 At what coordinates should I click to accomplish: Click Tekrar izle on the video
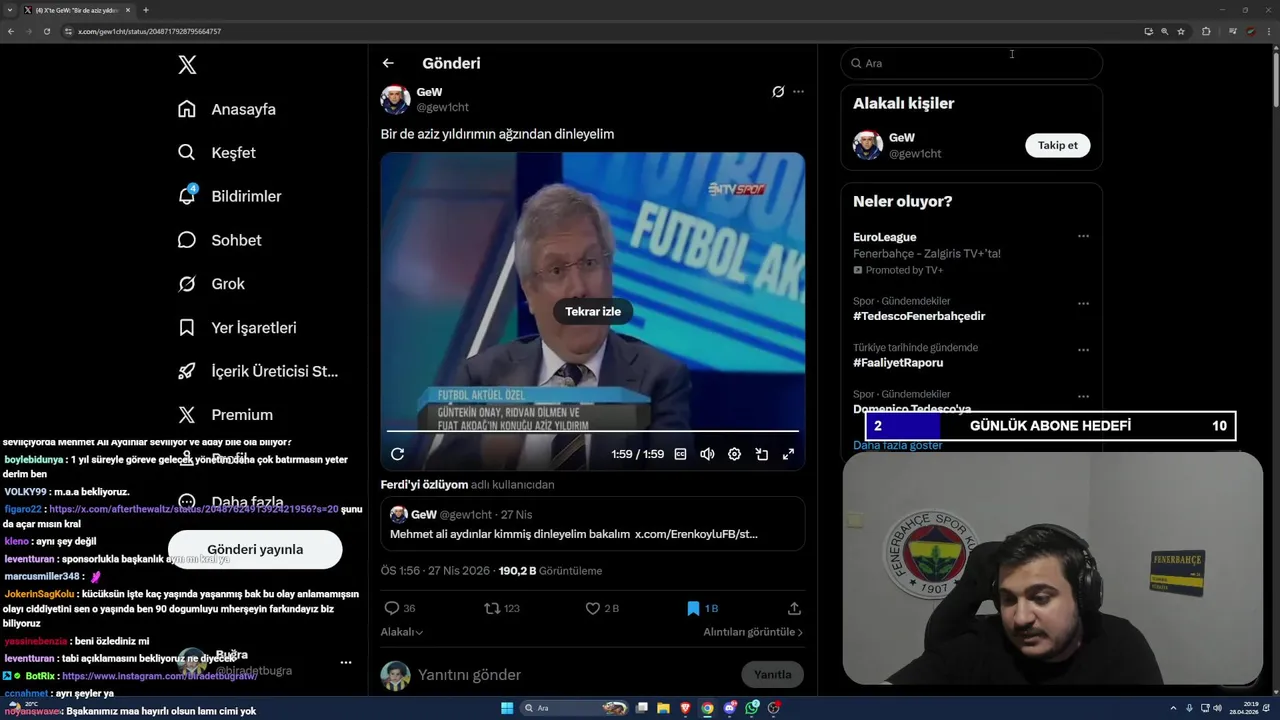click(x=593, y=312)
